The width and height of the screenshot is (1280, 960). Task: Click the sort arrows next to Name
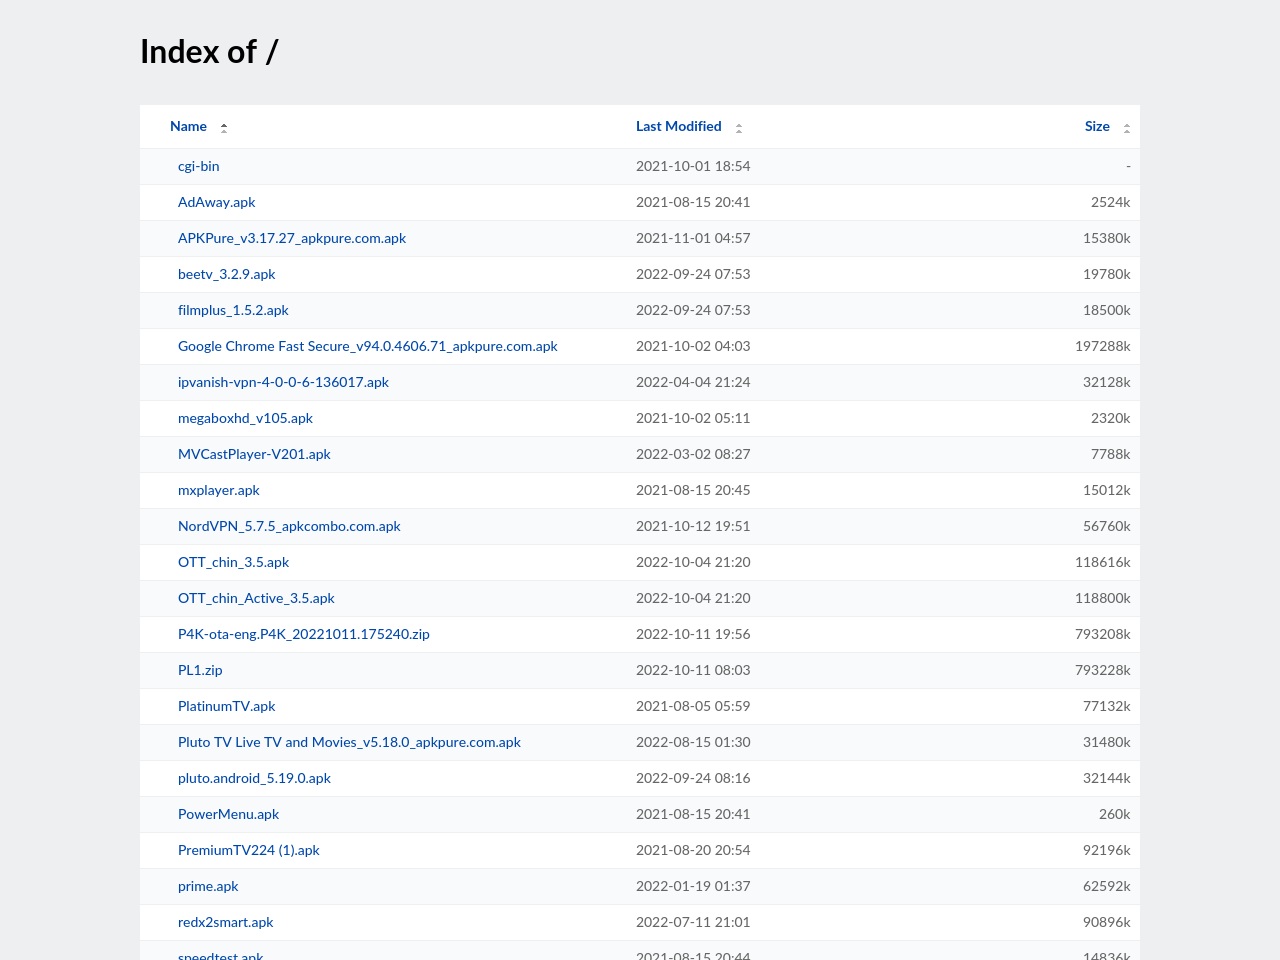[x=224, y=128]
